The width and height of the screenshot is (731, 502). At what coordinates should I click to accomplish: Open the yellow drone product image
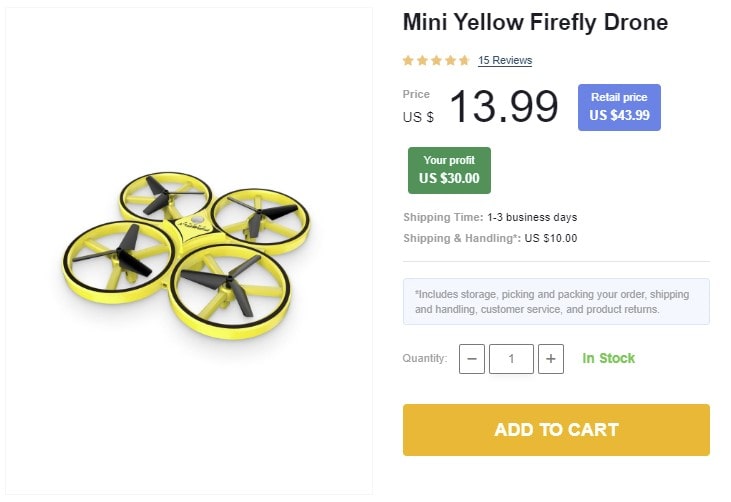pos(189,252)
